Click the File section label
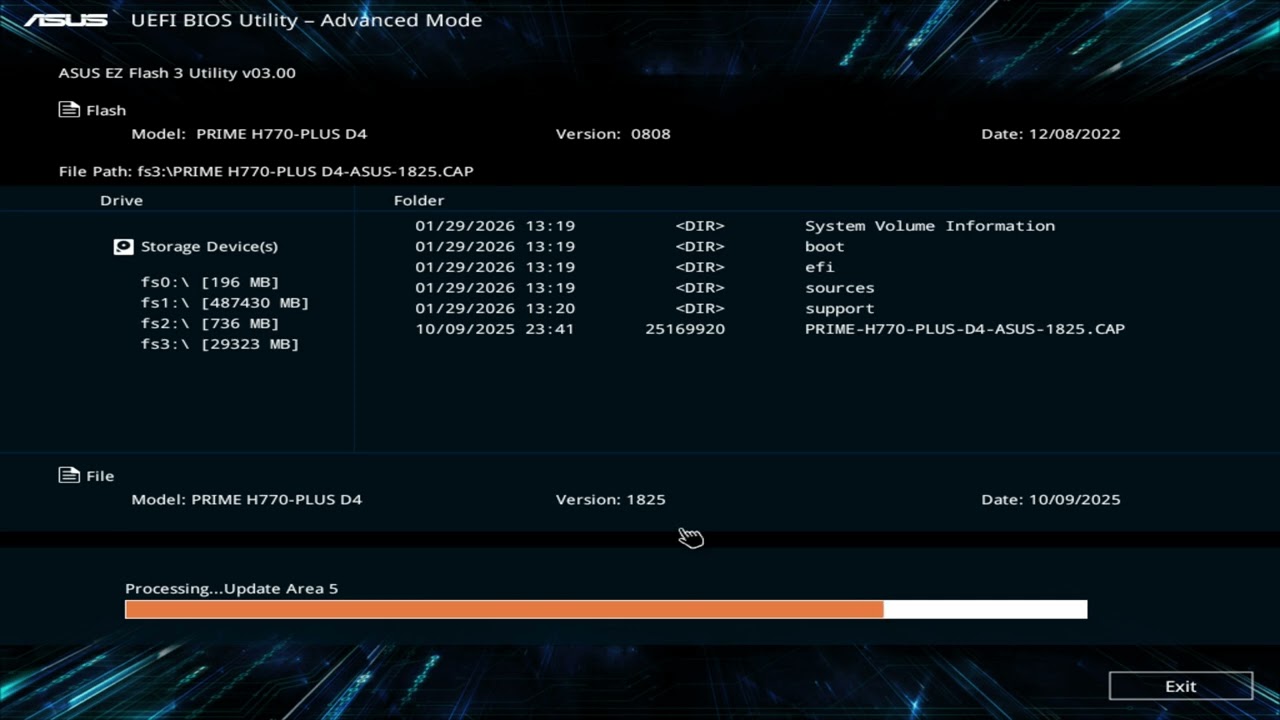 [100, 476]
